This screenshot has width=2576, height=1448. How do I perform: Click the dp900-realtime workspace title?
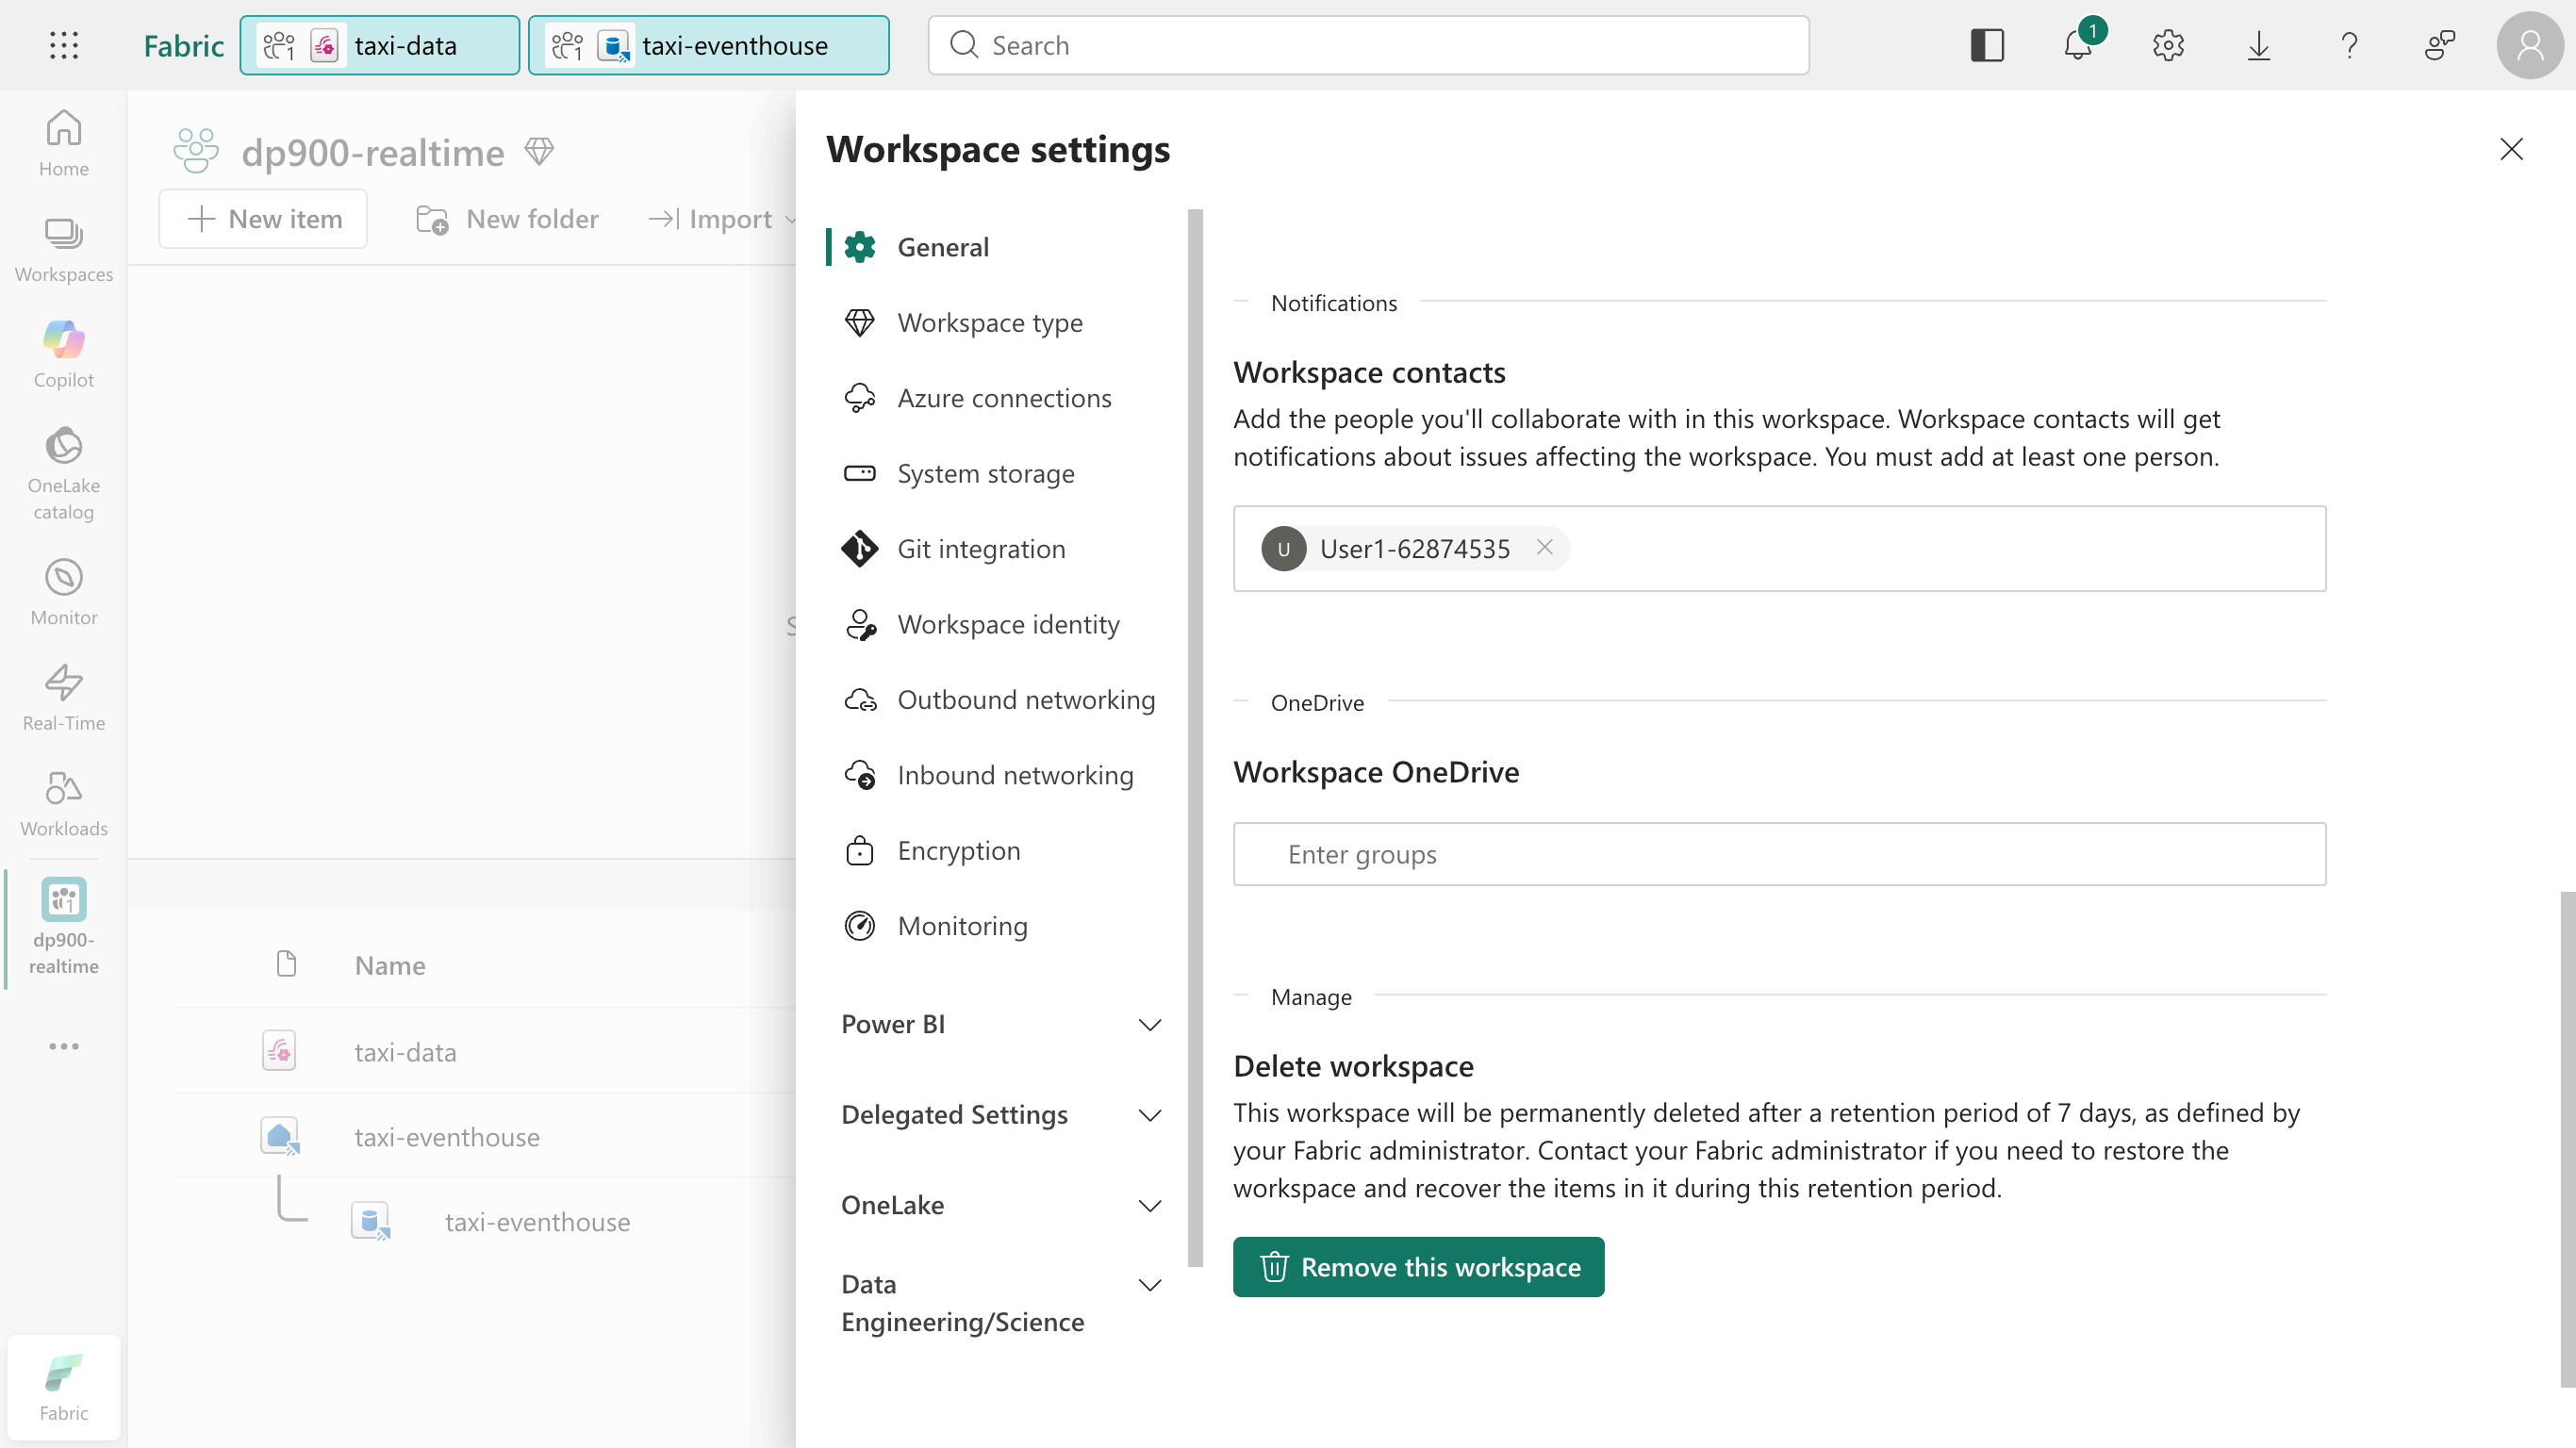(373, 152)
